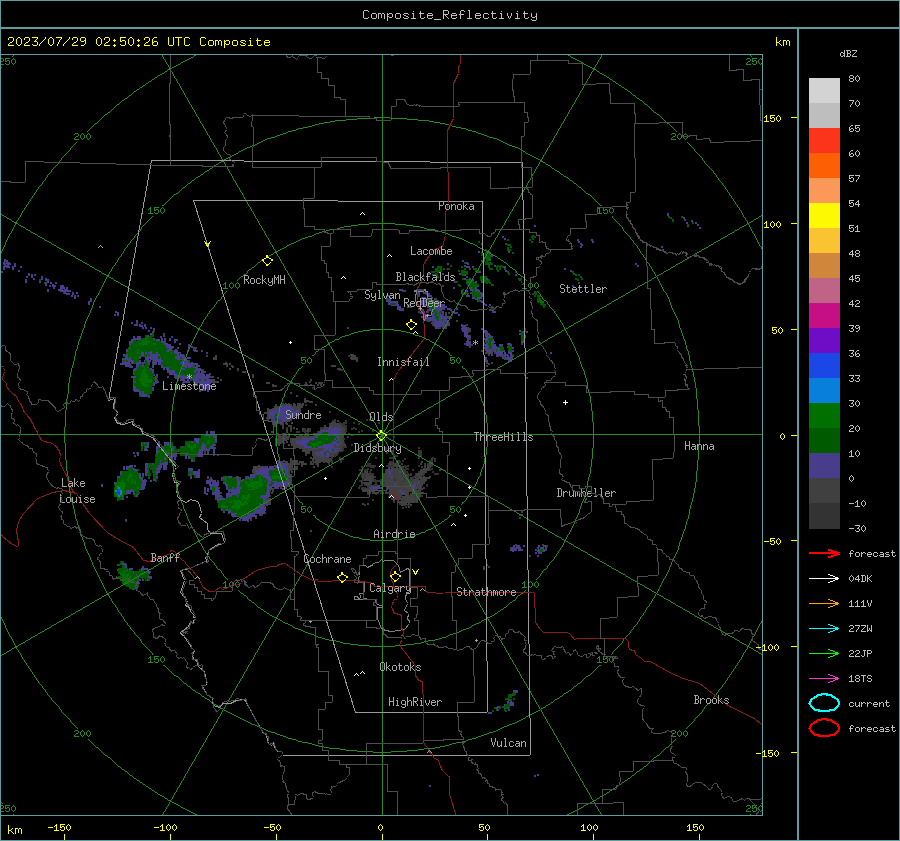Click the yellow radar site diamond at Olds

point(381,436)
